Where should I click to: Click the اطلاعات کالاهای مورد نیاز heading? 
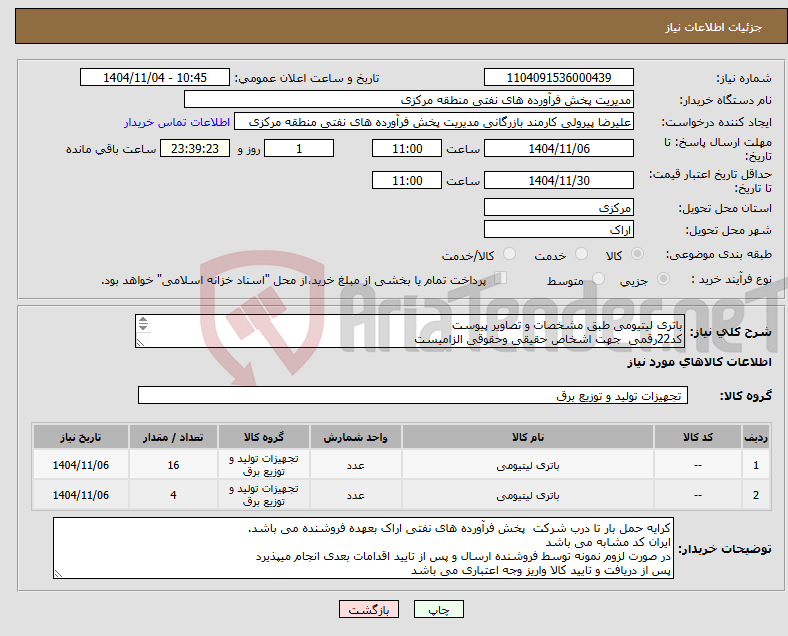coord(699,362)
